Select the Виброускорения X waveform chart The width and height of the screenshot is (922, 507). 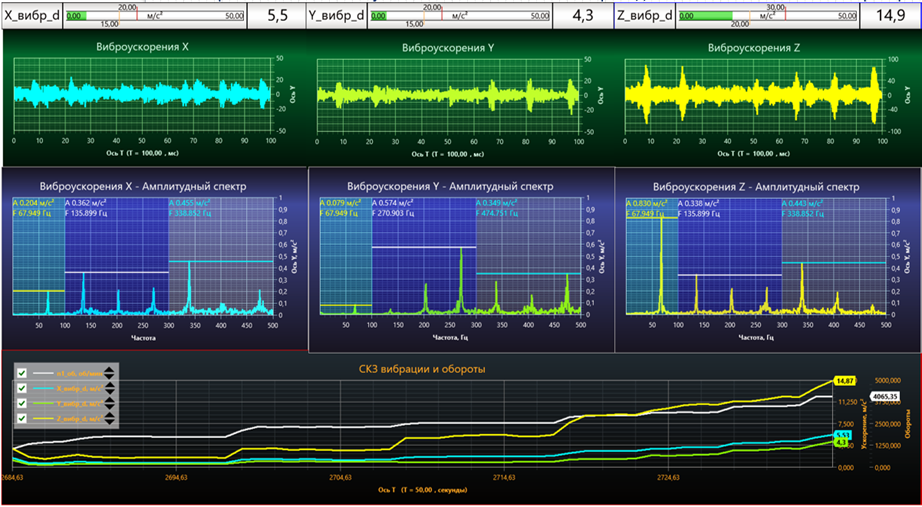[142, 95]
